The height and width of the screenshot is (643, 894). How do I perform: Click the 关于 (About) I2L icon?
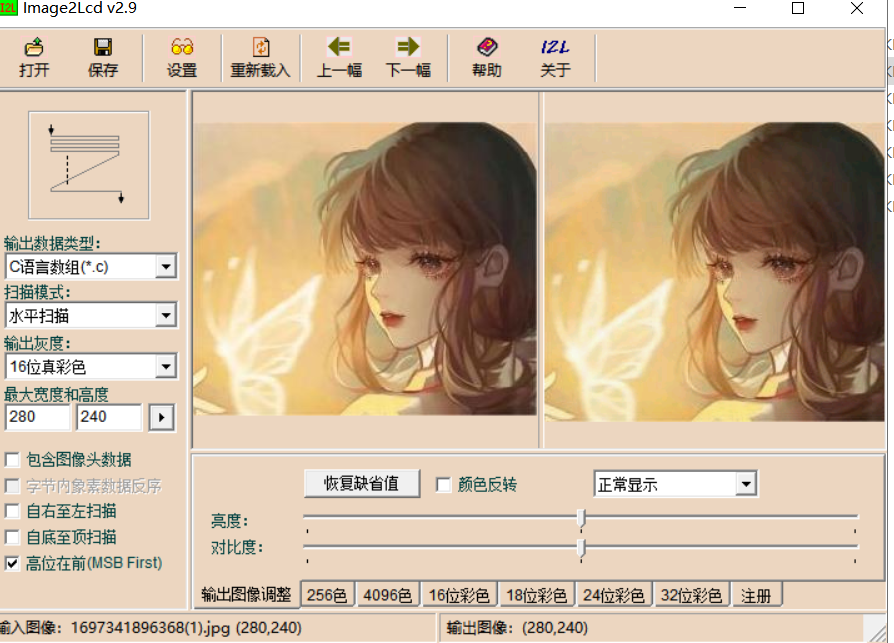pyautogui.click(x=555, y=47)
